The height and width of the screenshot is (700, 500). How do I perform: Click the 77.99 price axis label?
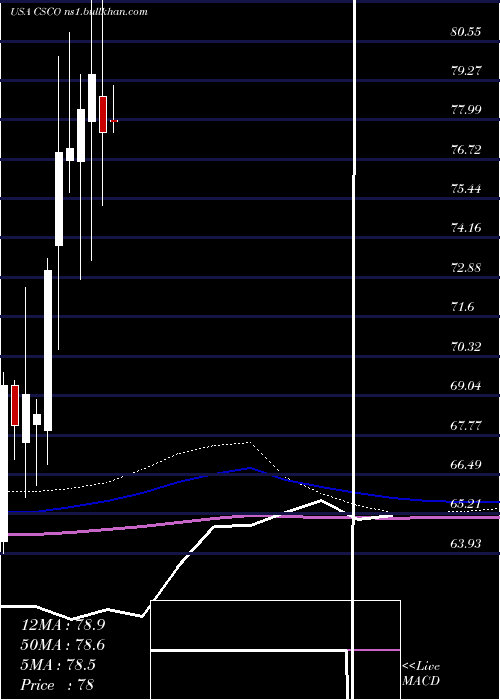click(466, 110)
